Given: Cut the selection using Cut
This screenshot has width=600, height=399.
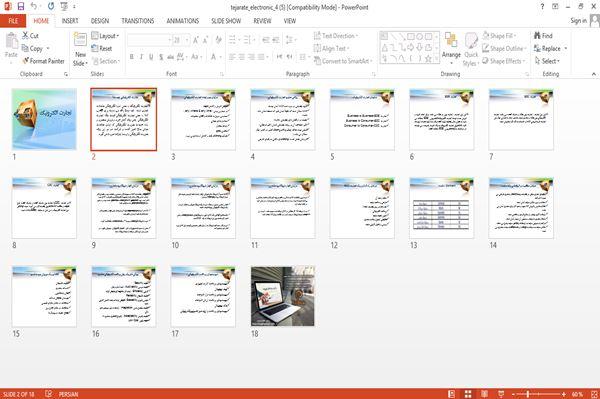Looking at the screenshot, I should [x=30, y=36].
